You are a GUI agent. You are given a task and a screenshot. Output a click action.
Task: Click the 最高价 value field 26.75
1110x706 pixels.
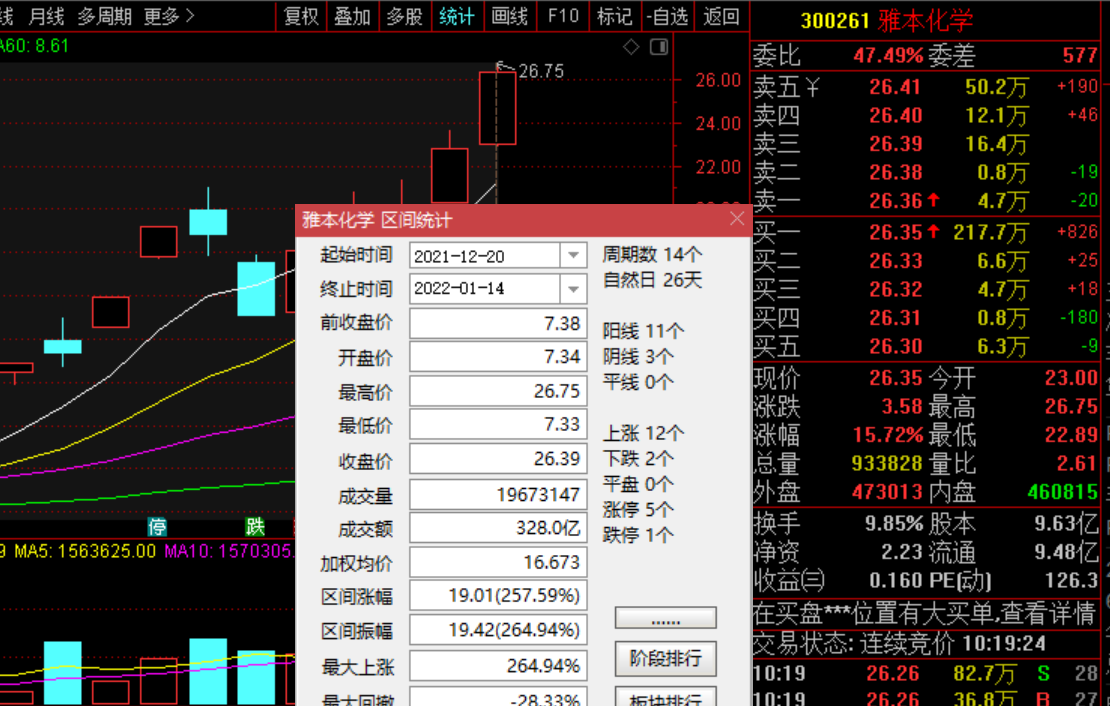click(498, 391)
